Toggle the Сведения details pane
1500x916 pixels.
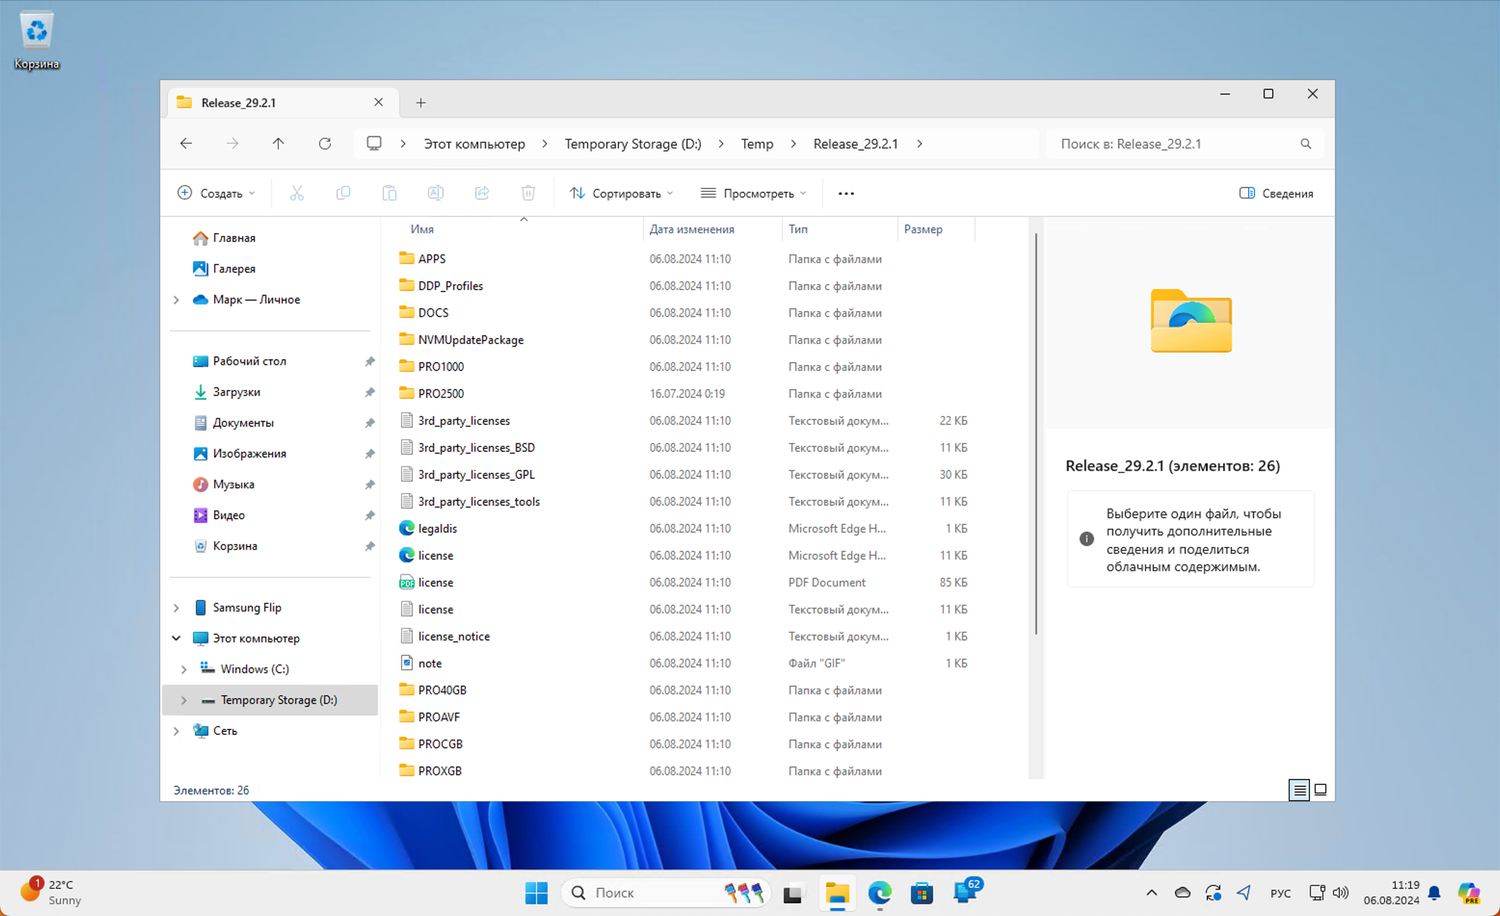(1276, 193)
